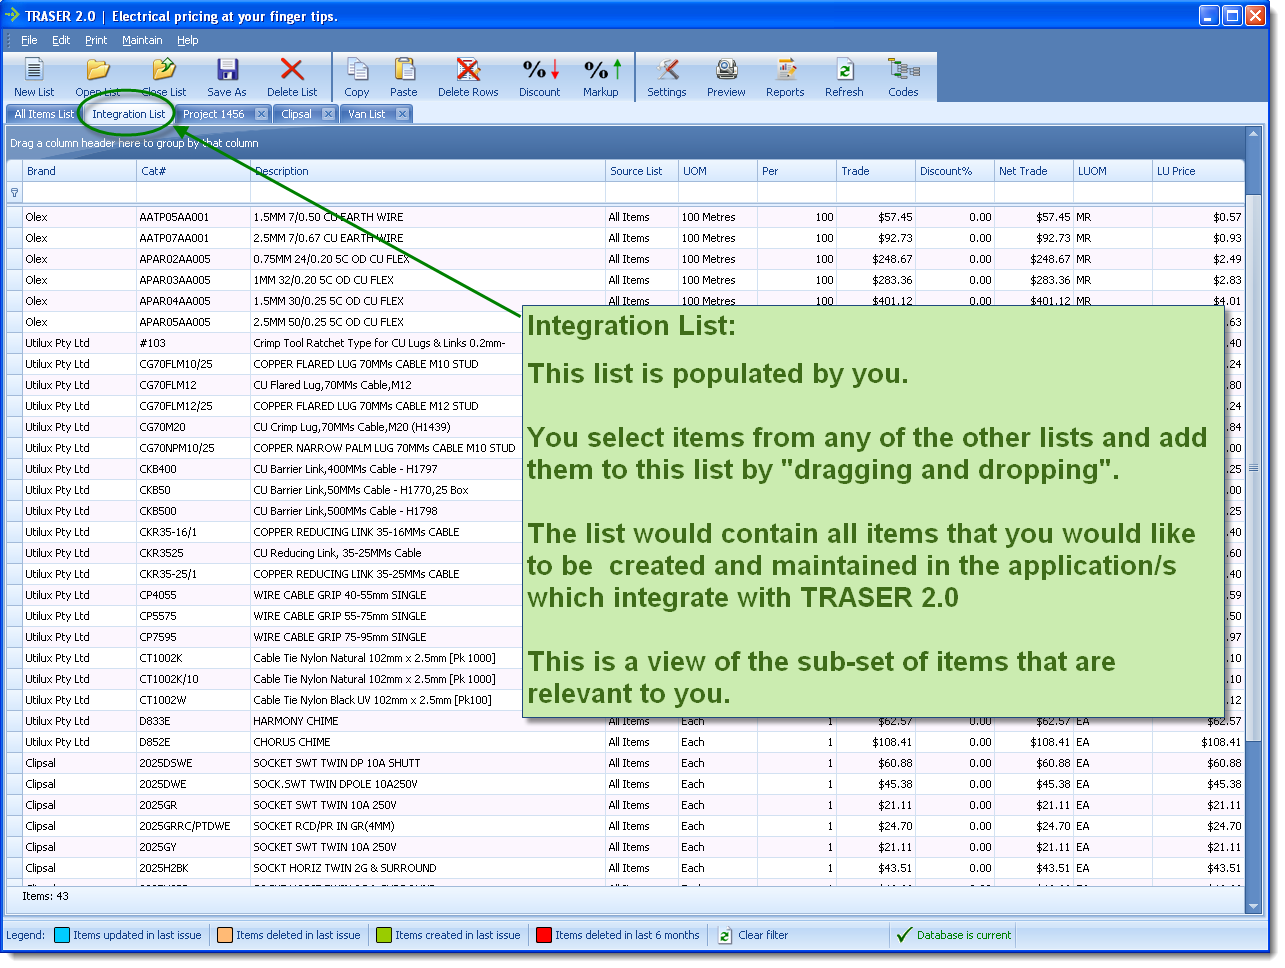1285x968 pixels.
Task: Refresh the list data
Action: [845, 69]
